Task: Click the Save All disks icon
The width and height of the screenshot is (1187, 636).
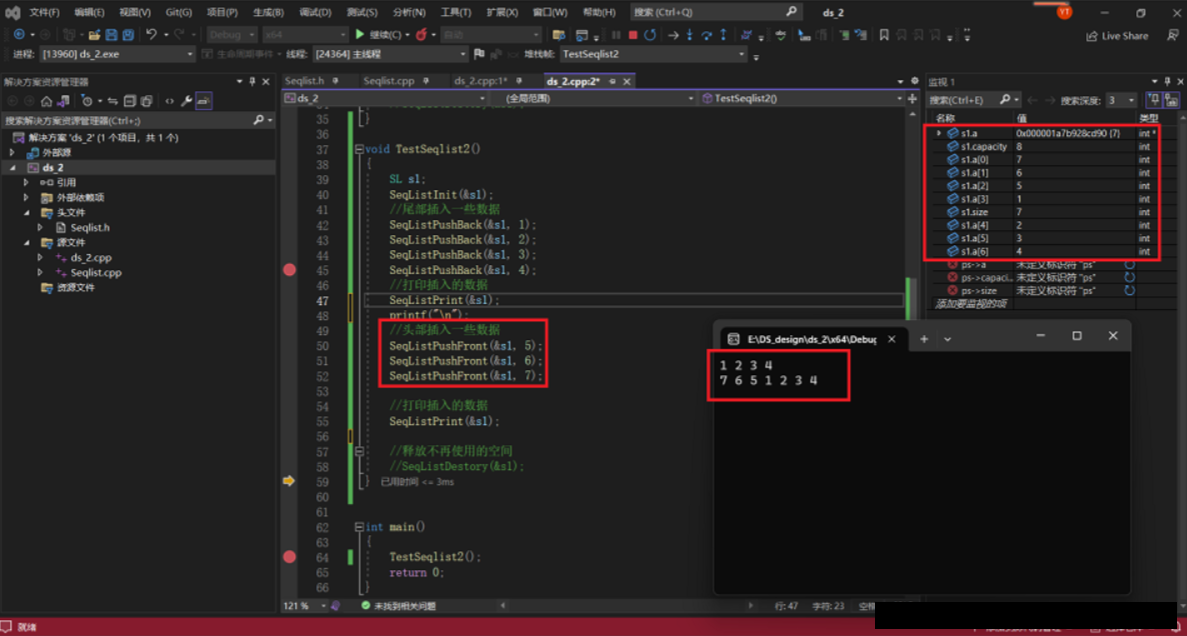Action: coord(128,35)
